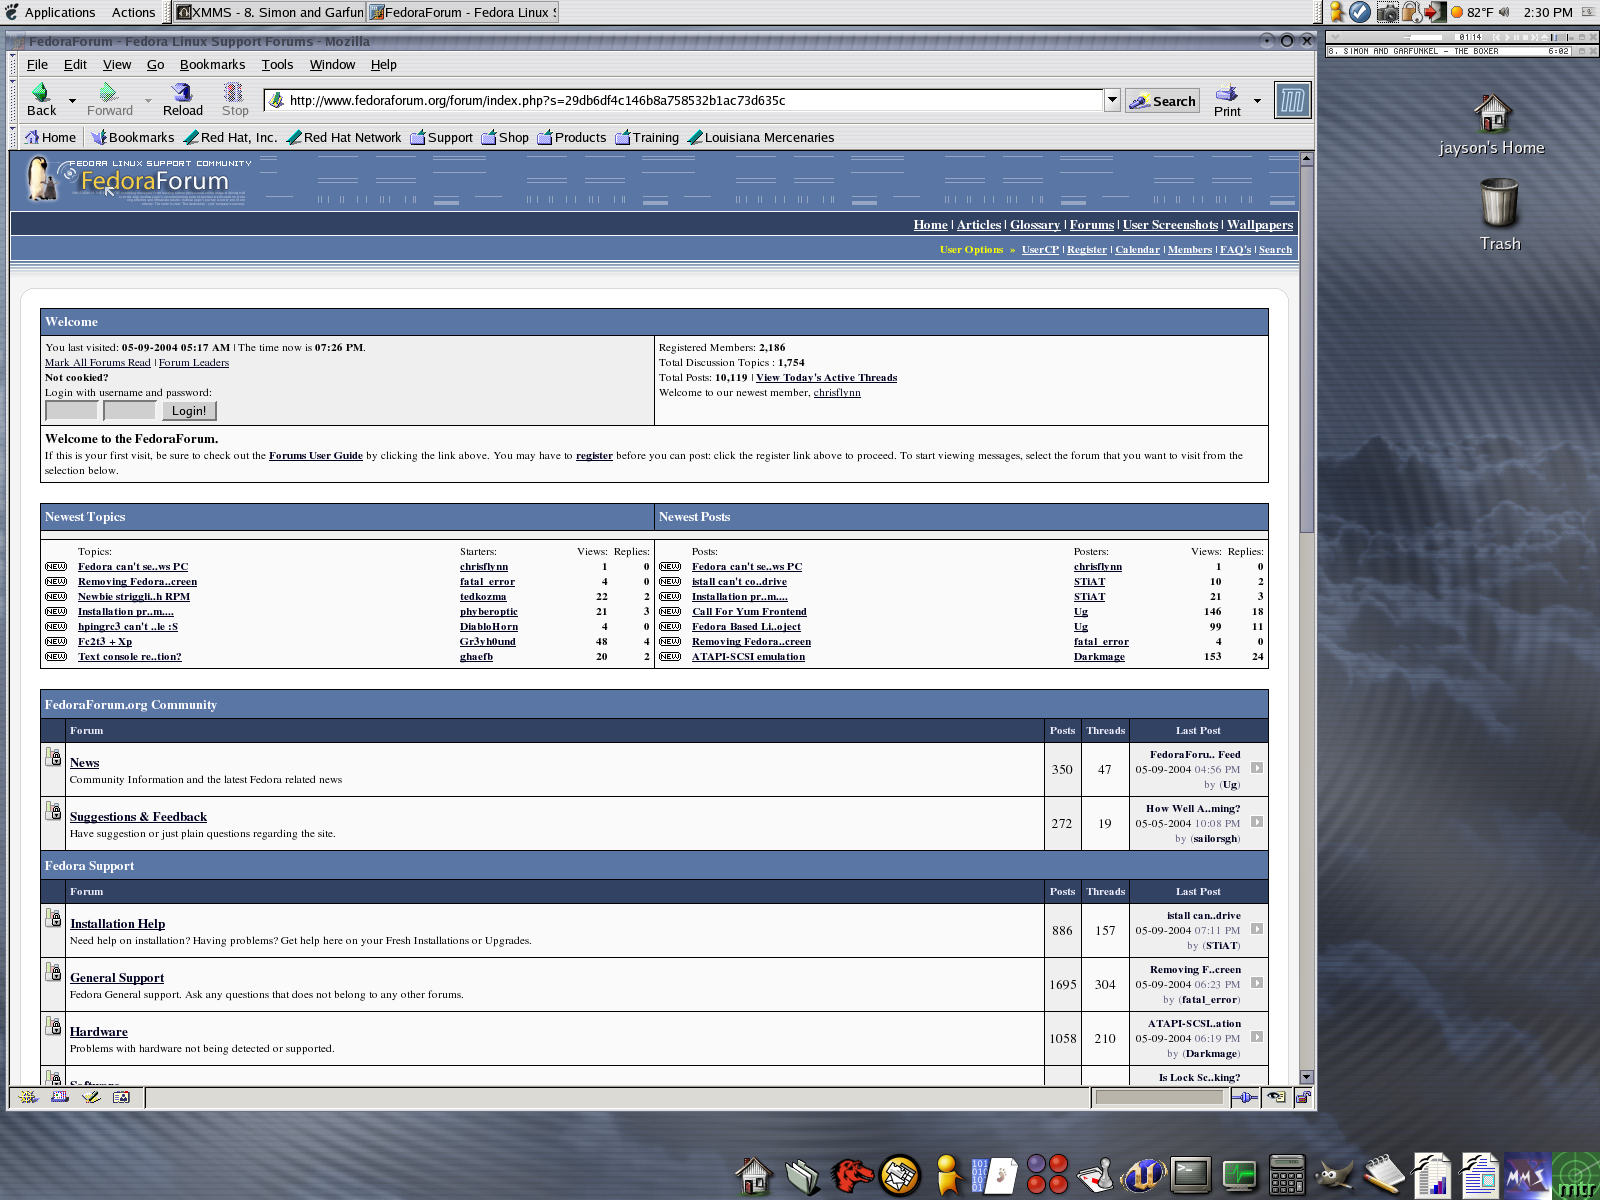Open the Composer component icon in status bar
This screenshot has width=1600, height=1200.
point(91,1097)
